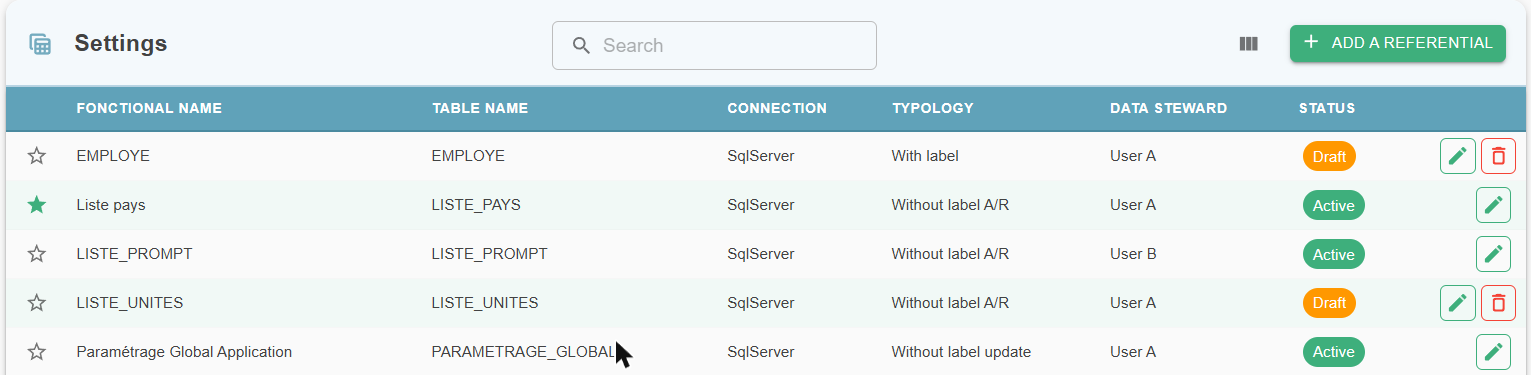This screenshot has width=1531, height=375.
Task: Edit the LISTE_UNITES referential with pencil icon
Action: (1458, 303)
